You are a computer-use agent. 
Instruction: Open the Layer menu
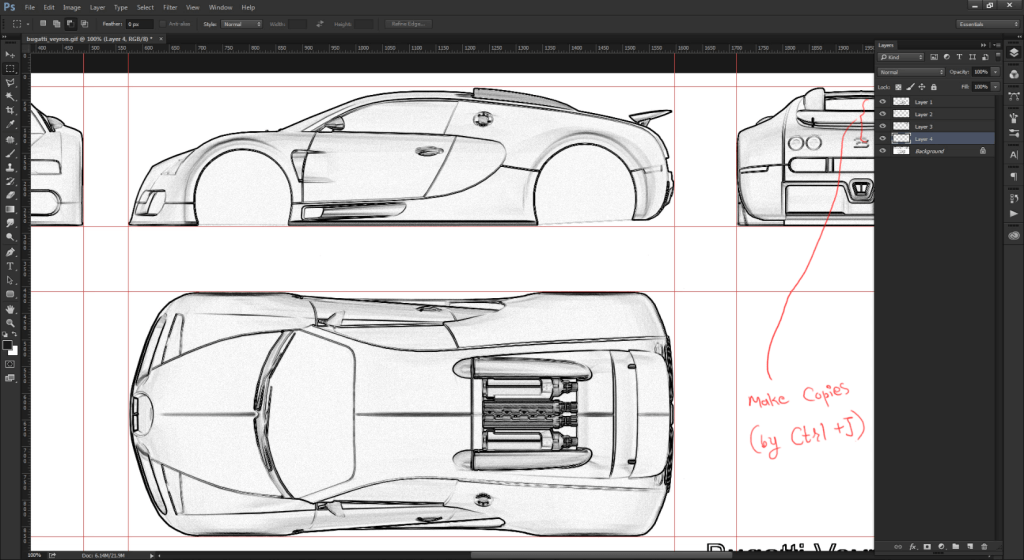point(97,7)
